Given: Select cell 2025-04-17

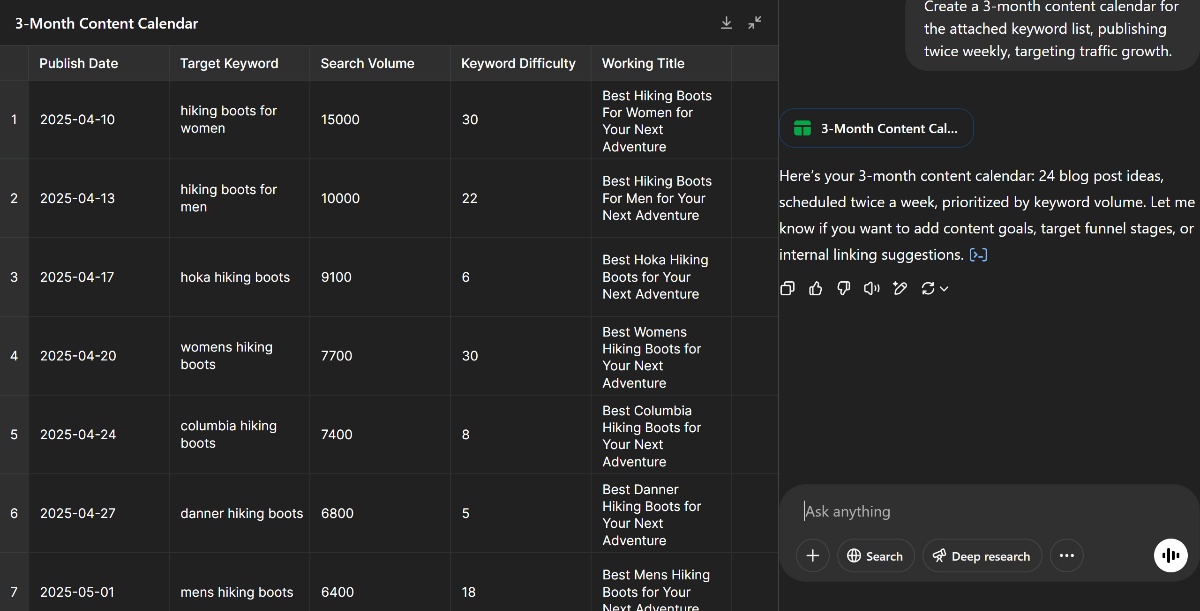Looking at the screenshot, I should tap(99, 277).
